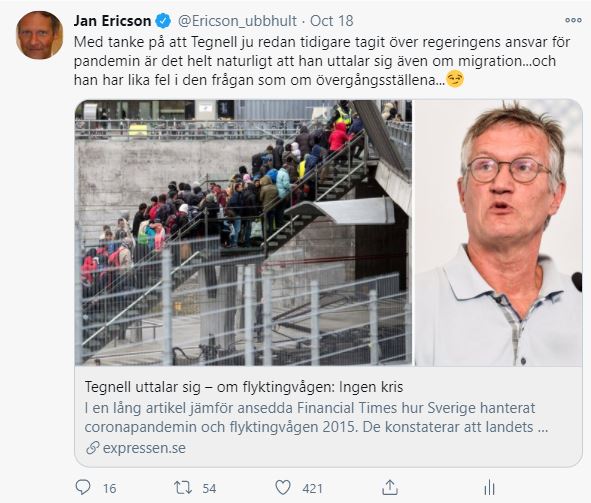Open the three-dot more options menu
Viewport: 591px width, 503px height.
(x=573, y=20)
